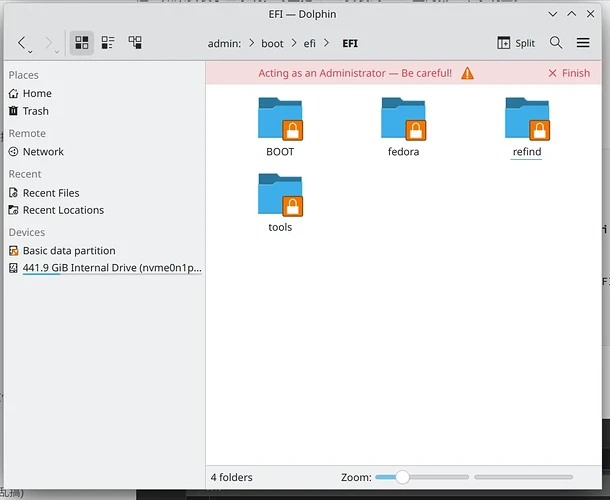The image size is (610, 500).
Task: Click the 'boot' breadcrumb segment
Action: coord(273,44)
